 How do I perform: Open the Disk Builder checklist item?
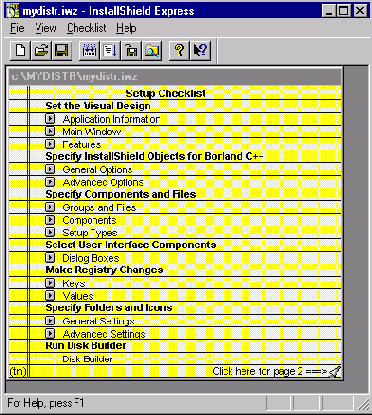(x=87, y=359)
